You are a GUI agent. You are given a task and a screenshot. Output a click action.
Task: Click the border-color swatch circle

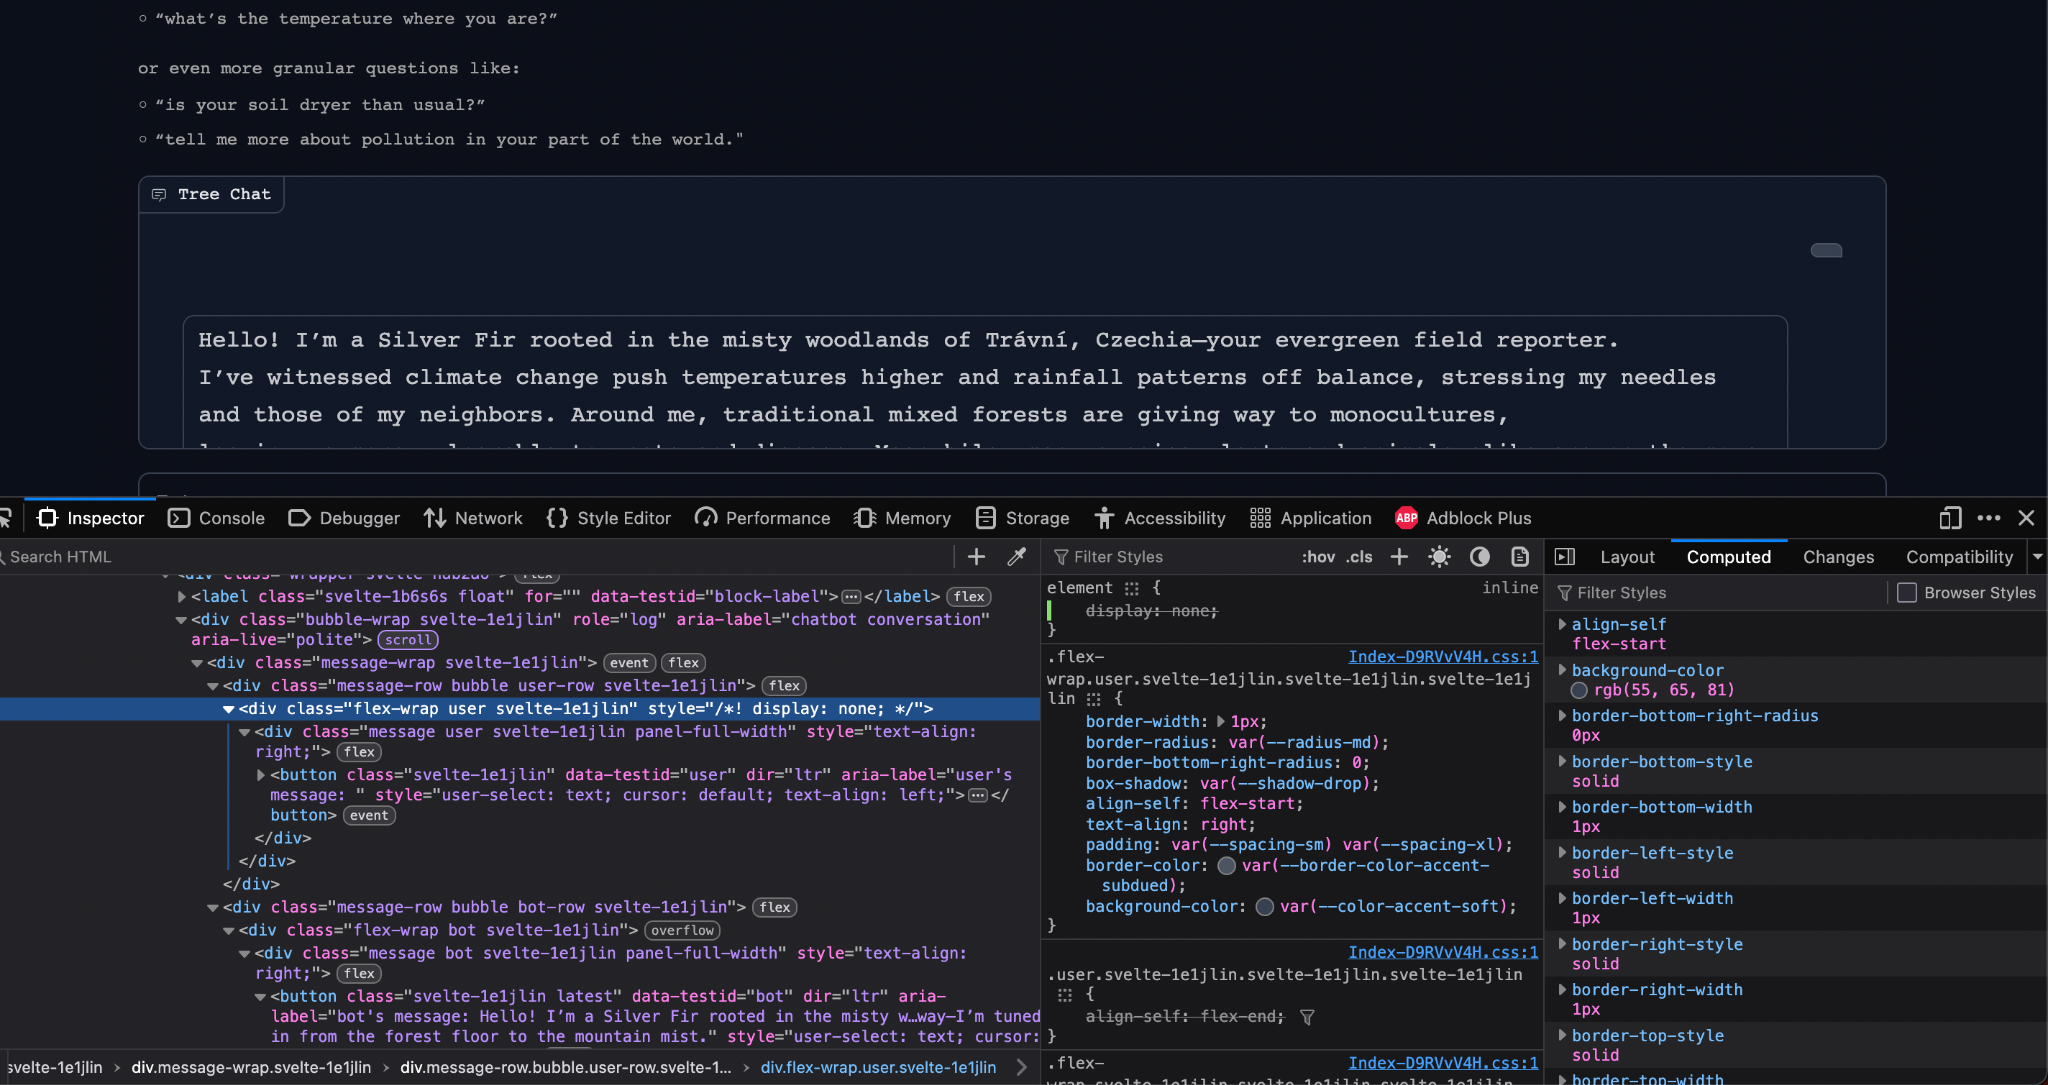(1226, 866)
